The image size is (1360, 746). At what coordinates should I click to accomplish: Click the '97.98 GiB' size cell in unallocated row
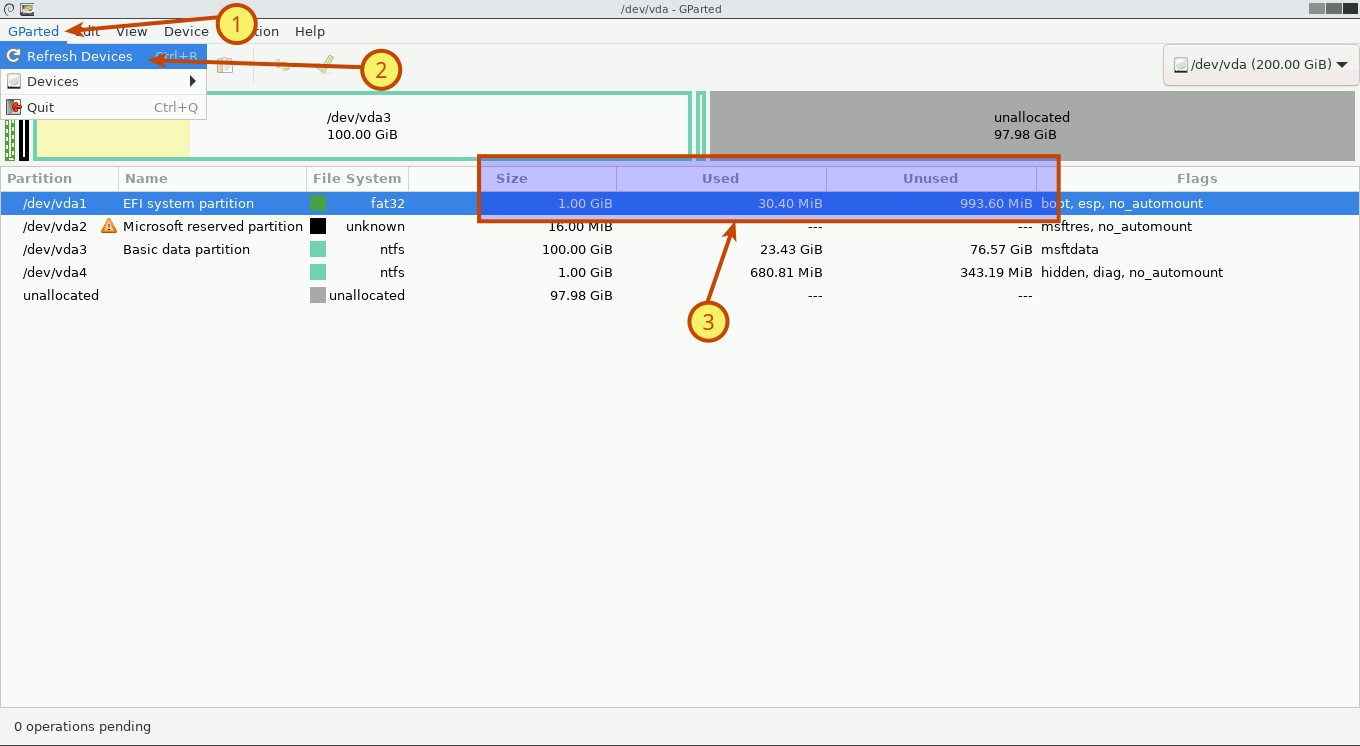point(582,295)
